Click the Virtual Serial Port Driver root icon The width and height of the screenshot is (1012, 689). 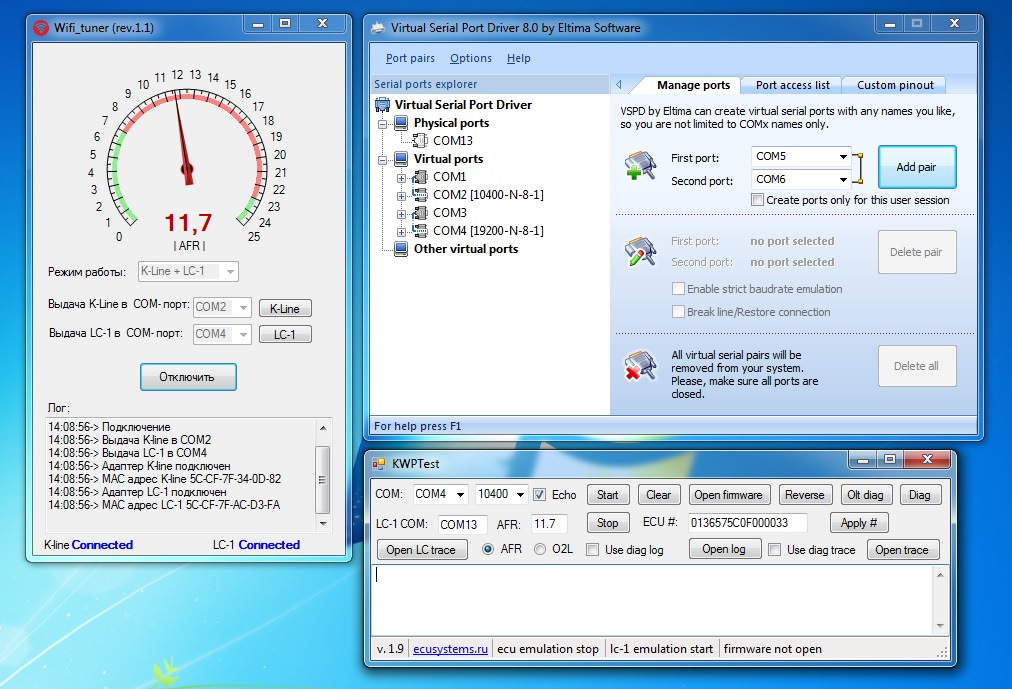383,105
